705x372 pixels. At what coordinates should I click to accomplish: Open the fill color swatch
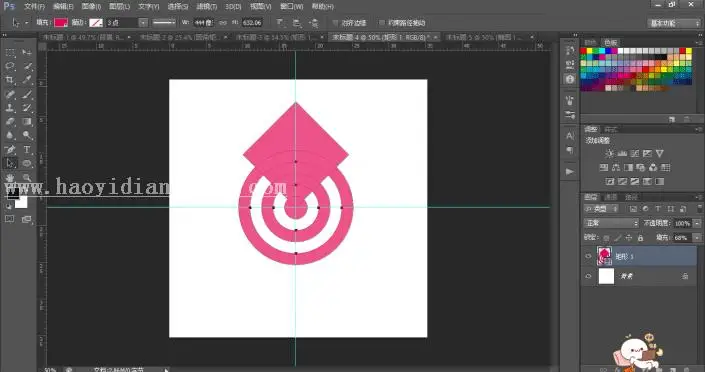[x=61, y=23]
